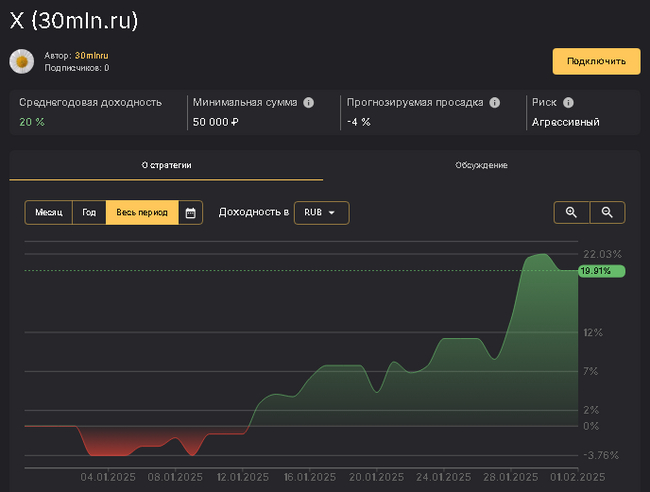Open author profile link 30mlnru
Image resolution: width=650 pixels, height=492 pixels.
(92, 55)
